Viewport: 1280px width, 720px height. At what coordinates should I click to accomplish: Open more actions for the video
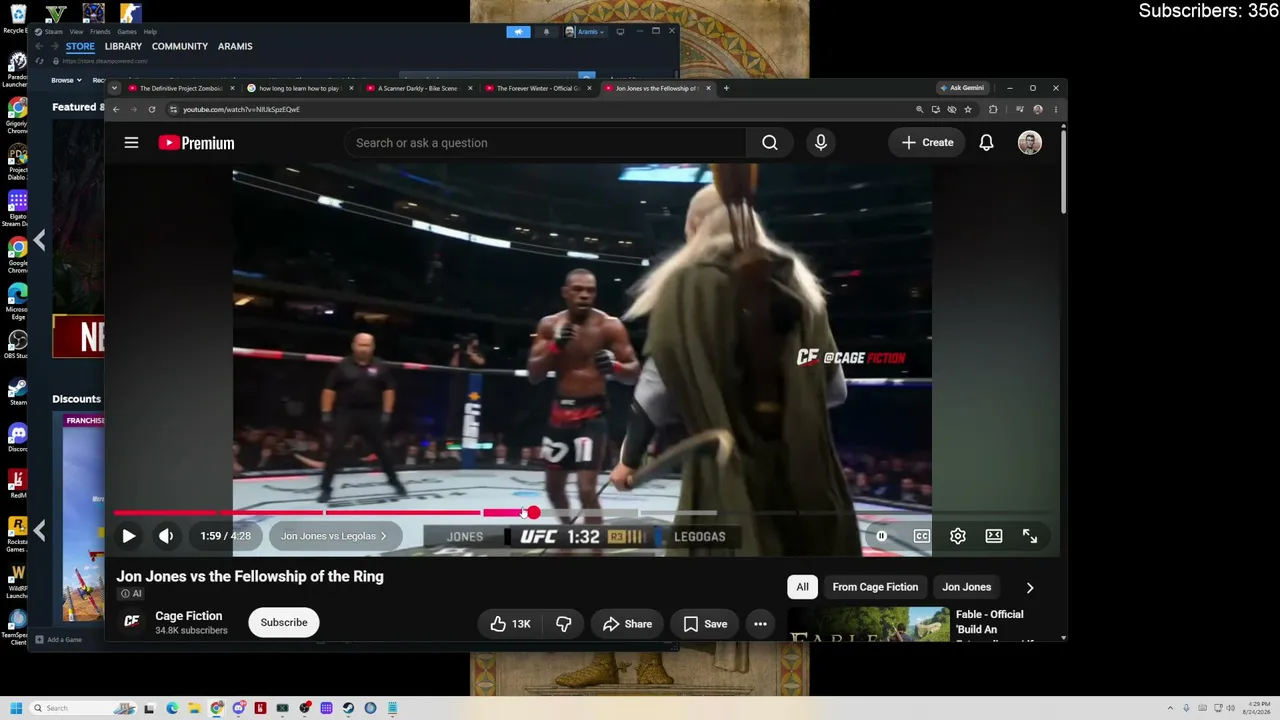760,624
